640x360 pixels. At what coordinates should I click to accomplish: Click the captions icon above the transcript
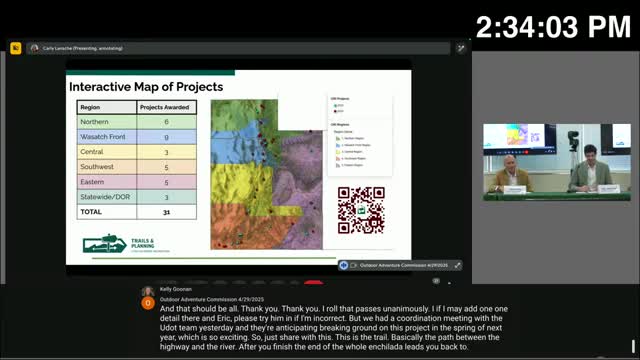pos(436,281)
